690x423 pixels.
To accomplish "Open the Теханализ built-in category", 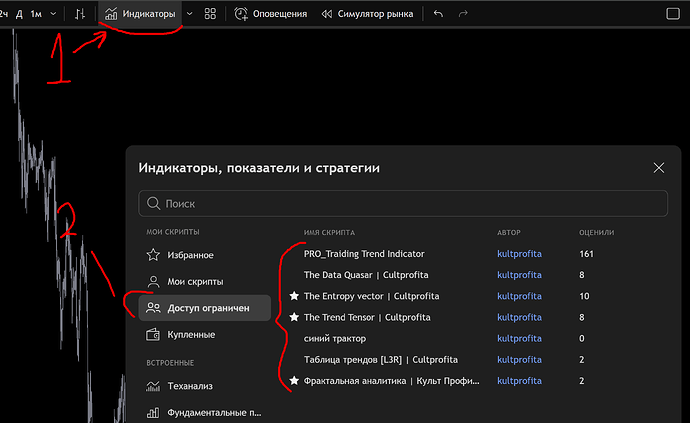I will click(x=190, y=386).
